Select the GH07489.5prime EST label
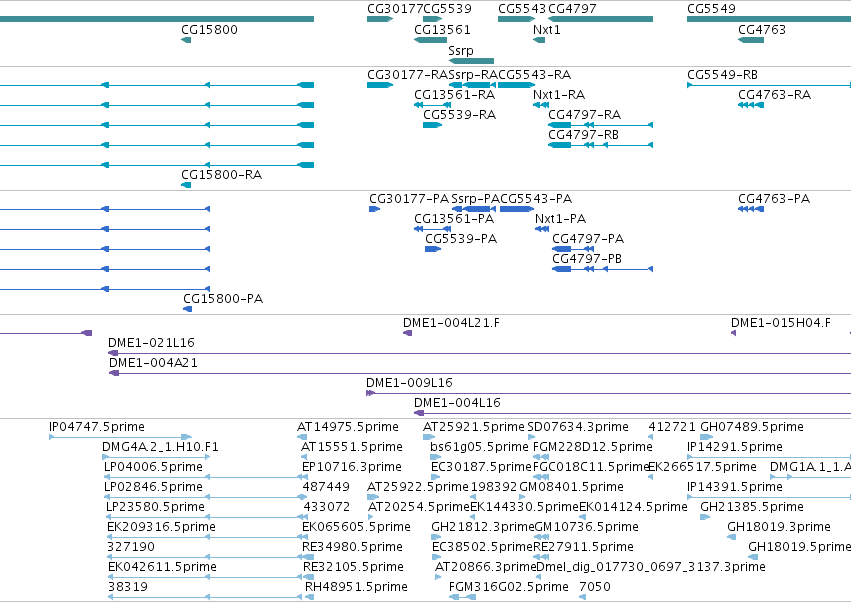Screen dimensions: 851x602 pyautogui.click(x=752, y=427)
